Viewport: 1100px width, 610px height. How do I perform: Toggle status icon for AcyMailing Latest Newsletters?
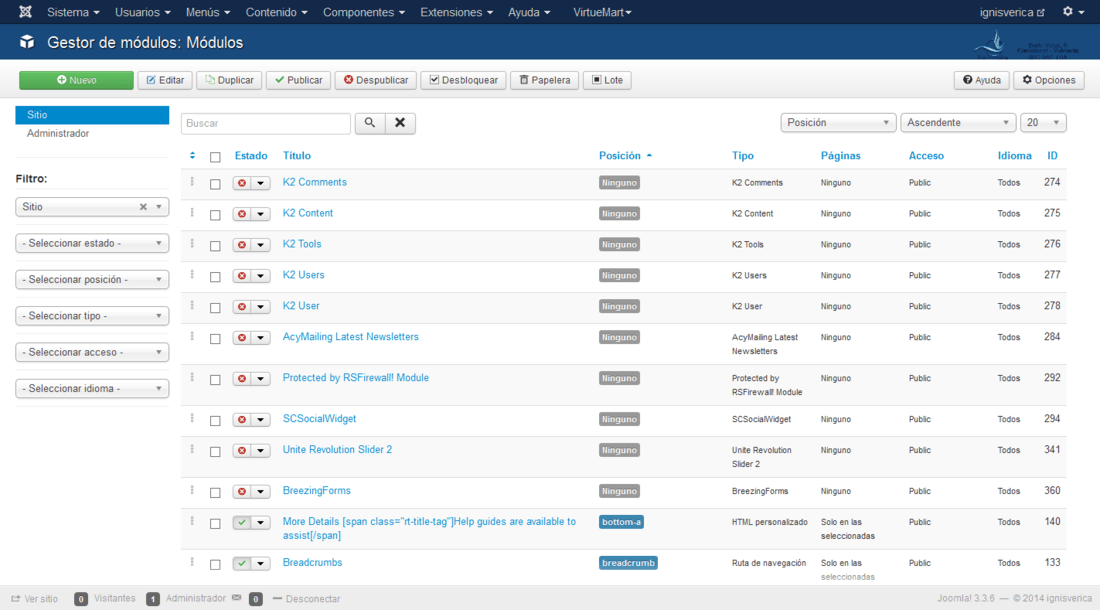coord(242,337)
